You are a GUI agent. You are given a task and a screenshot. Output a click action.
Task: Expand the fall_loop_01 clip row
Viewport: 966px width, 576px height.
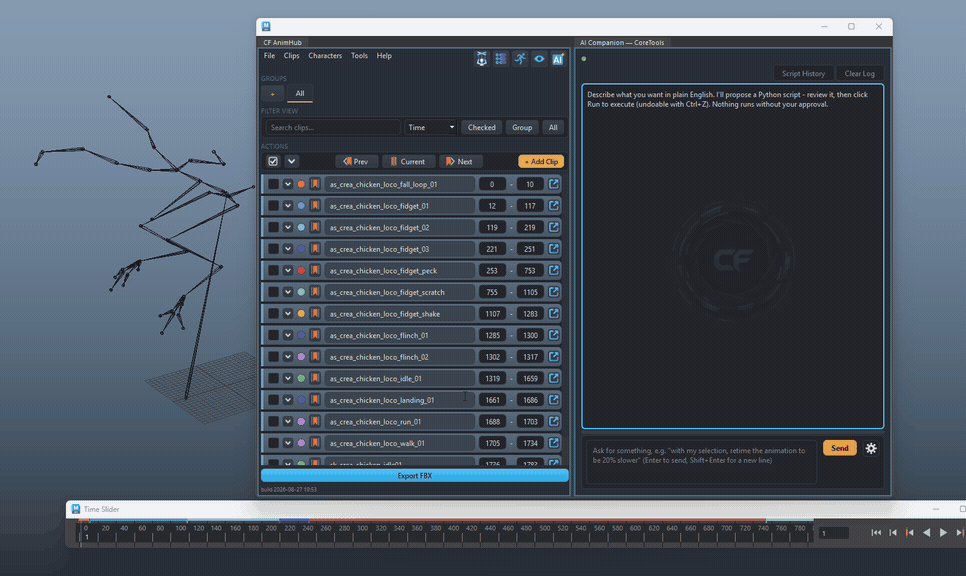click(x=288, y=184)
